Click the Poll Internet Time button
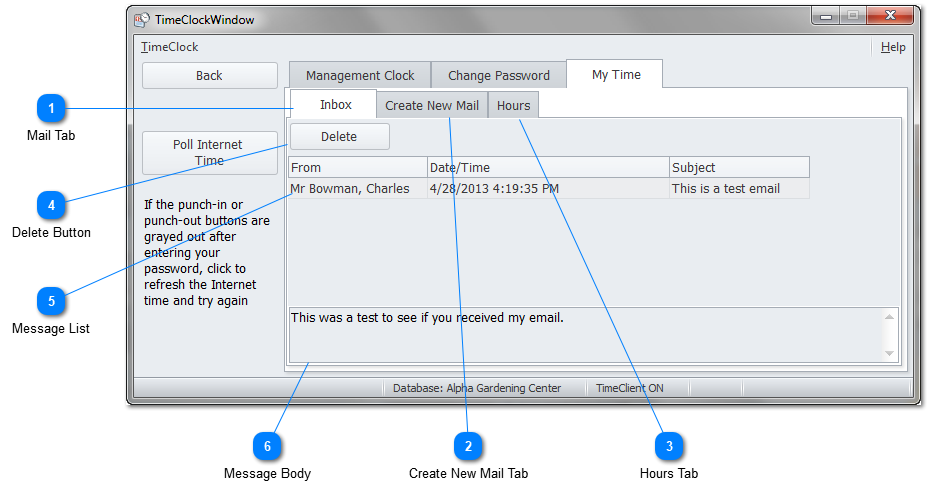The height and width of the screenshot is (497, 930). (x=209, y=152)
